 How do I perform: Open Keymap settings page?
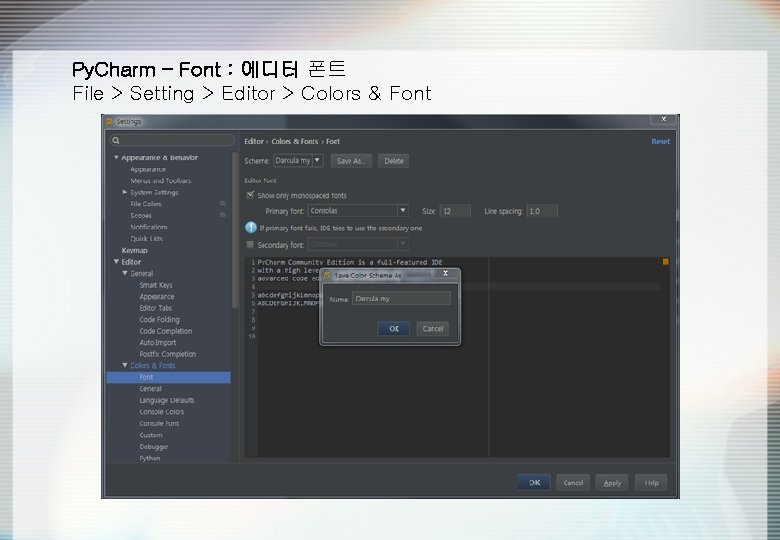click(x=134, y=250)
